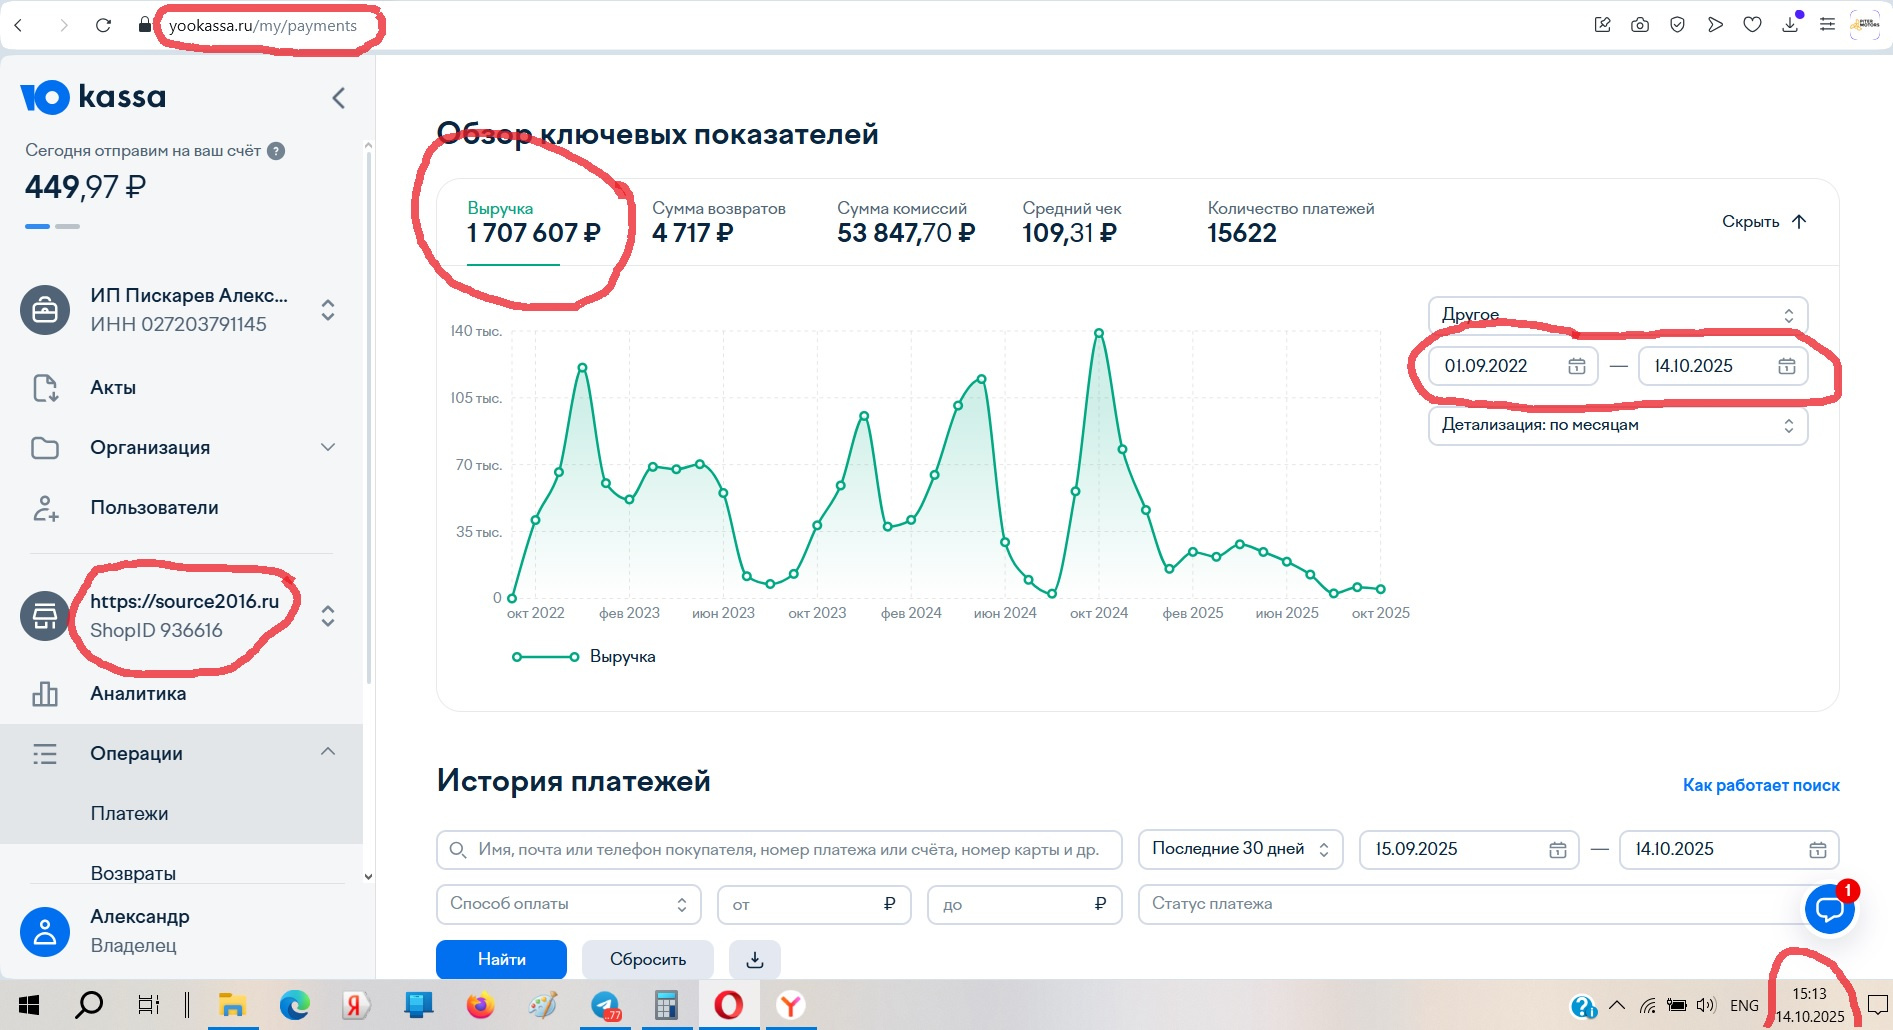Select the Выручка metric tab

pyautogui.click(x=534, y=223)
